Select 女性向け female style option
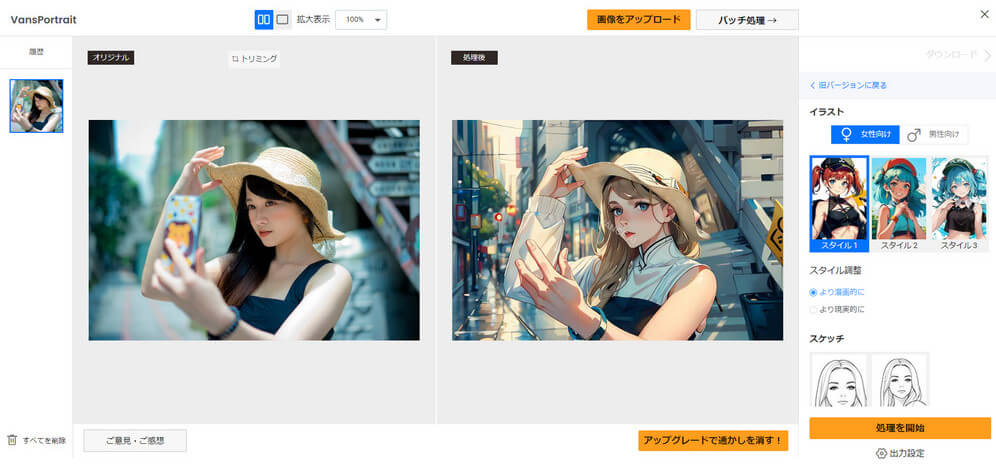The height and width of the screenshot is (466, 996). click(865, 135)
